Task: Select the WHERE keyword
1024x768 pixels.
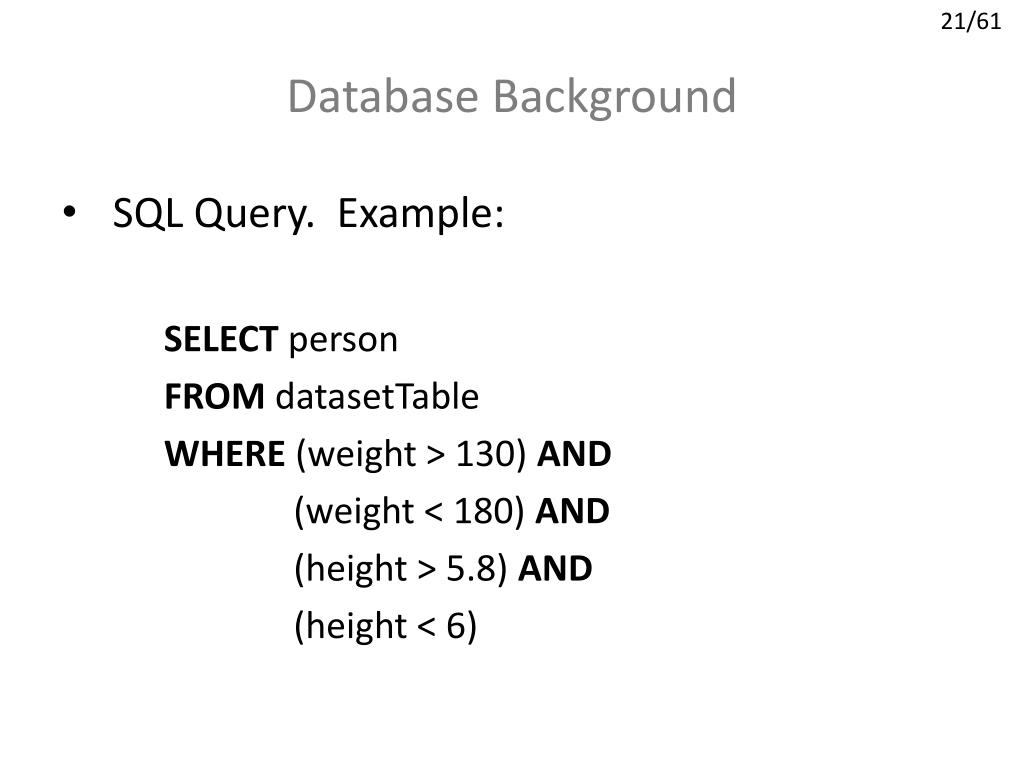Action: 225,454
